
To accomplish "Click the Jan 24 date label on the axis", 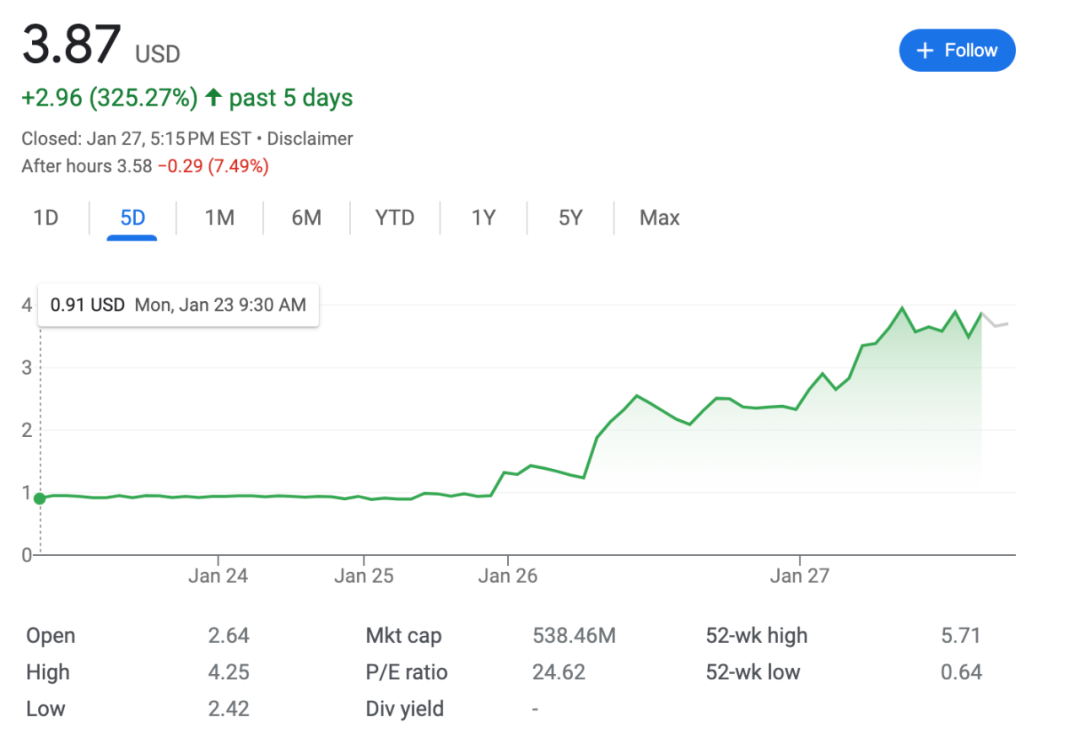I will click(x=218, y=576).
